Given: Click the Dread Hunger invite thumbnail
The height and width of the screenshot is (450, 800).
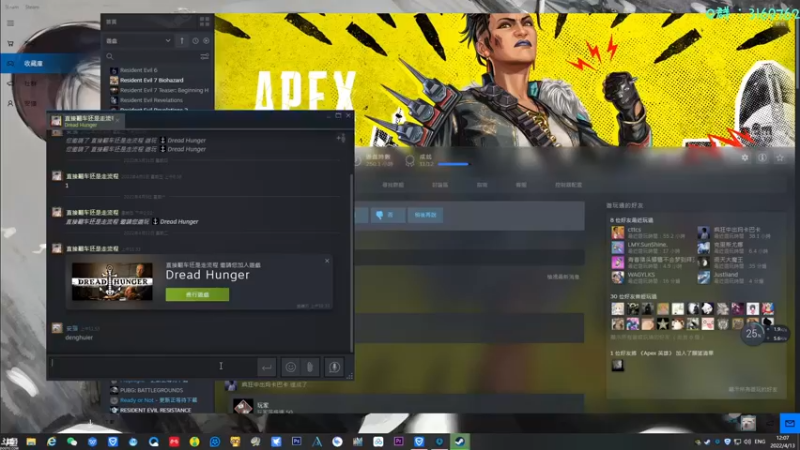Looking at the screenshot, I should point(112,281).
